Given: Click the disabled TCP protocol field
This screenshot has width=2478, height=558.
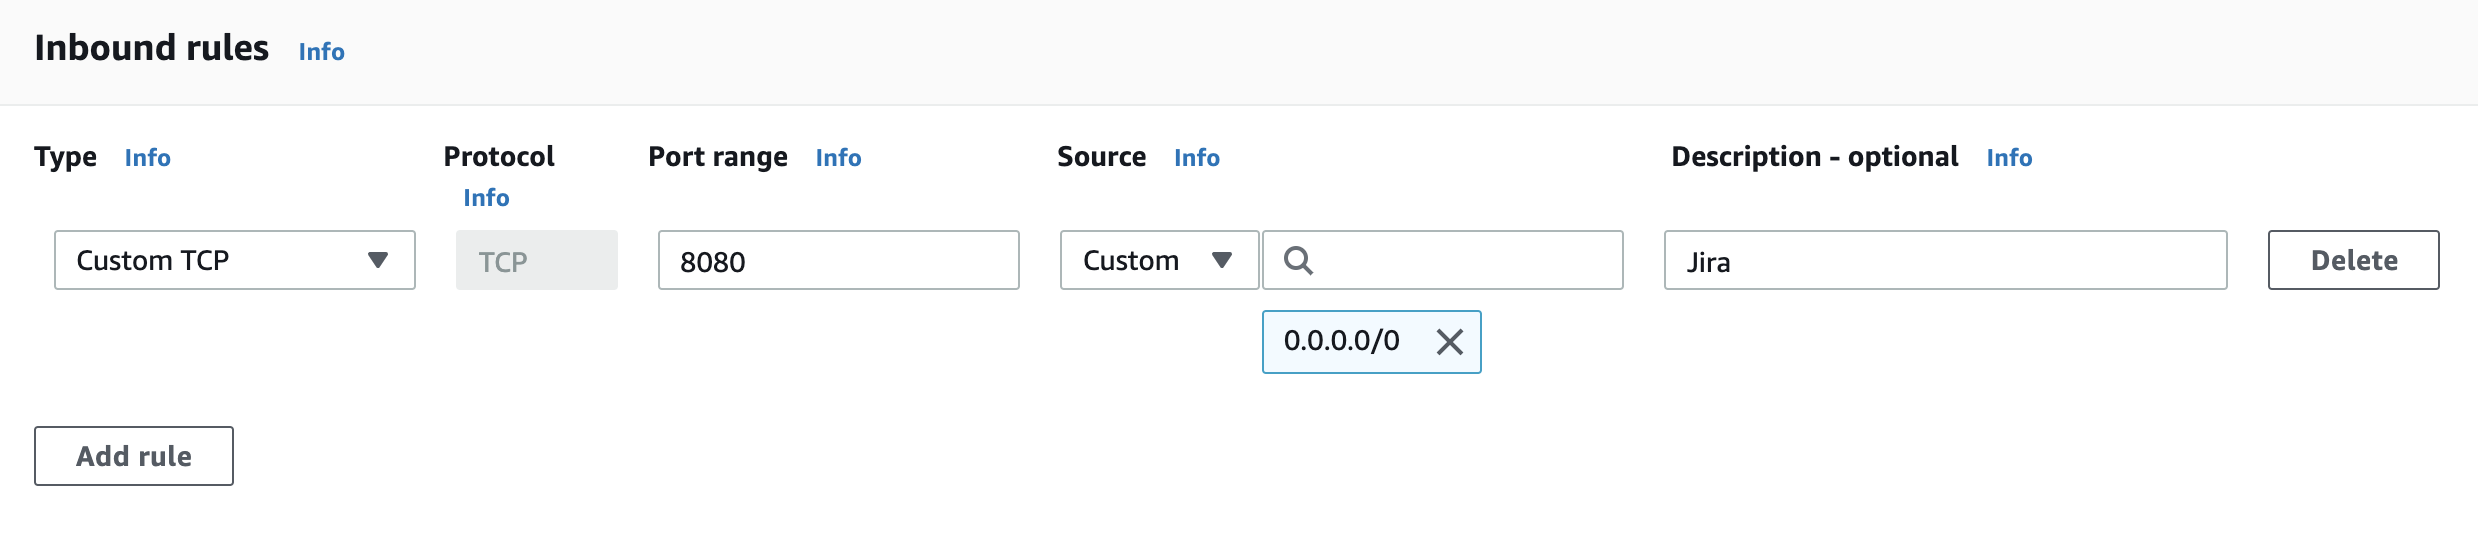Looking at the screenshot, I should 536,260.
